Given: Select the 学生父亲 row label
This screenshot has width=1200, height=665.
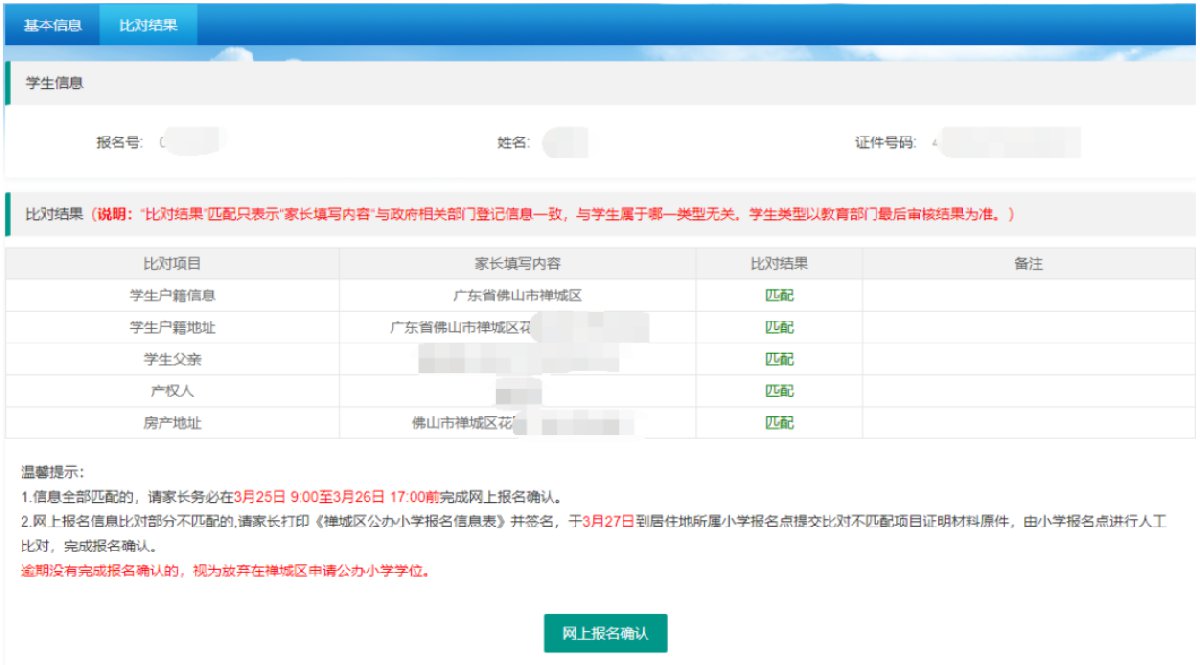Looking at the screenshot, I should pyautogui.click(x=172, y=359).
